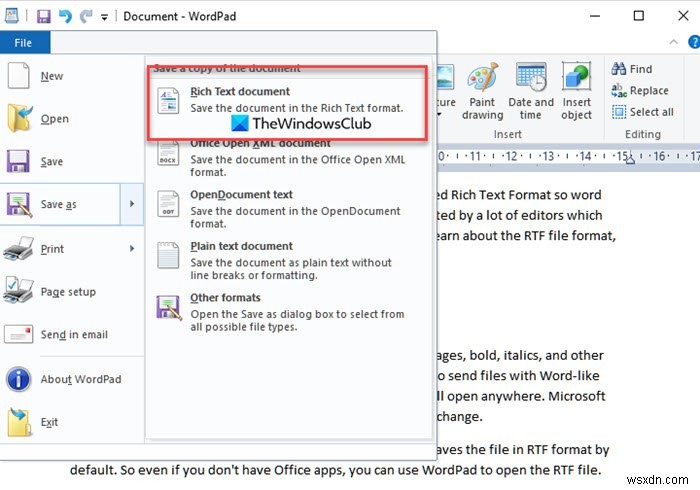Screen dimensions: 700x490
Task: Click the Save as floppy-with-pencil icon
Action: tap(19, 205)
